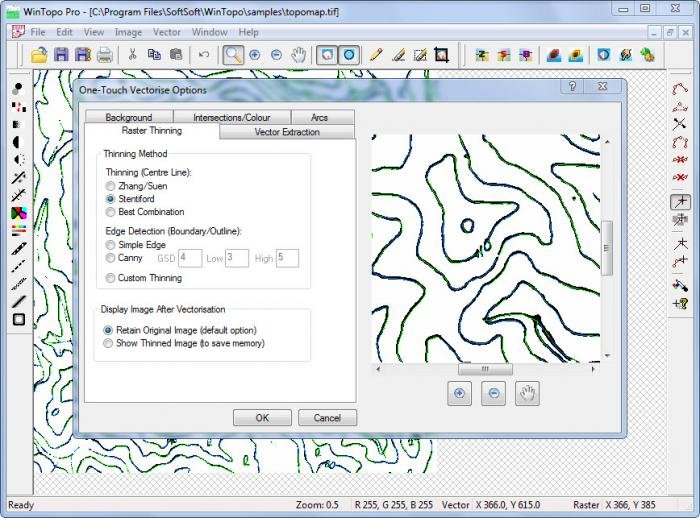The height and width of the screenshot is (518, 700).
Task: Open the Image menu
Action: click(x=128, y=32)
